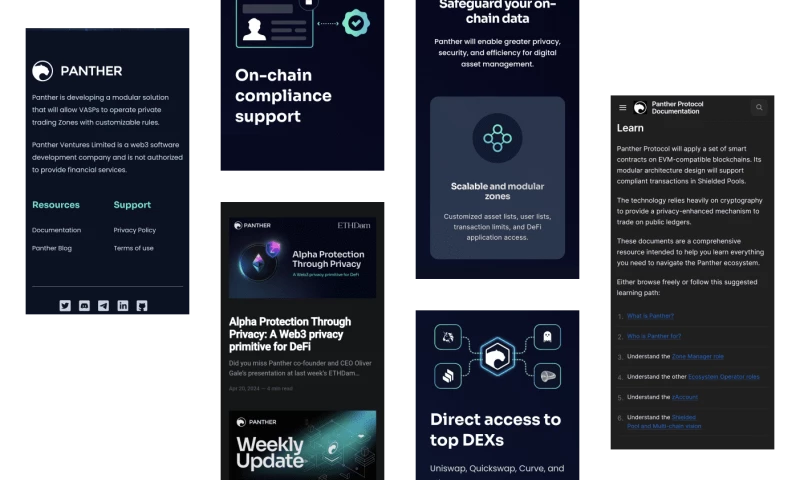Open the documentation hamburger menu
This screenshot has width=800, height=480.
tap(622, 108)
